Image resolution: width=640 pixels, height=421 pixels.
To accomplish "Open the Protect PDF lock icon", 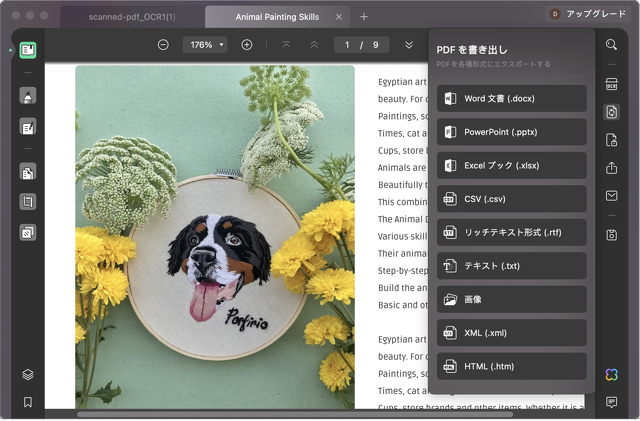I will [x=611, y=140].
